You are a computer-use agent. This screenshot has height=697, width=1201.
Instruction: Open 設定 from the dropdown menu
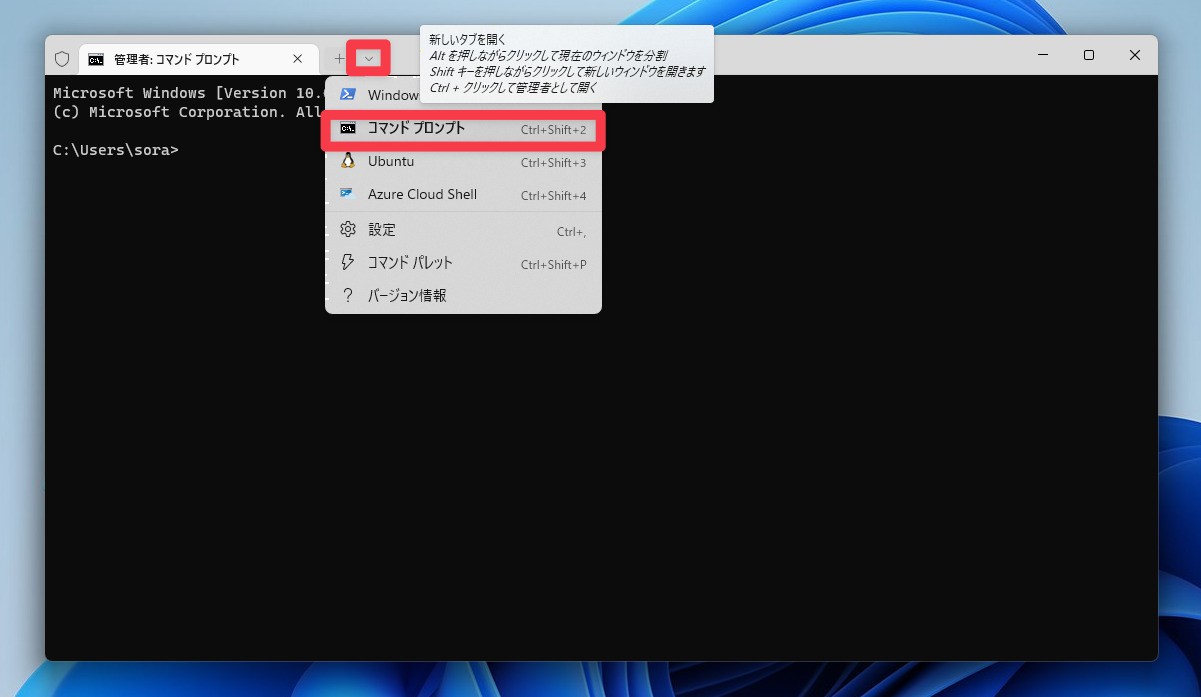coord(464,230)
